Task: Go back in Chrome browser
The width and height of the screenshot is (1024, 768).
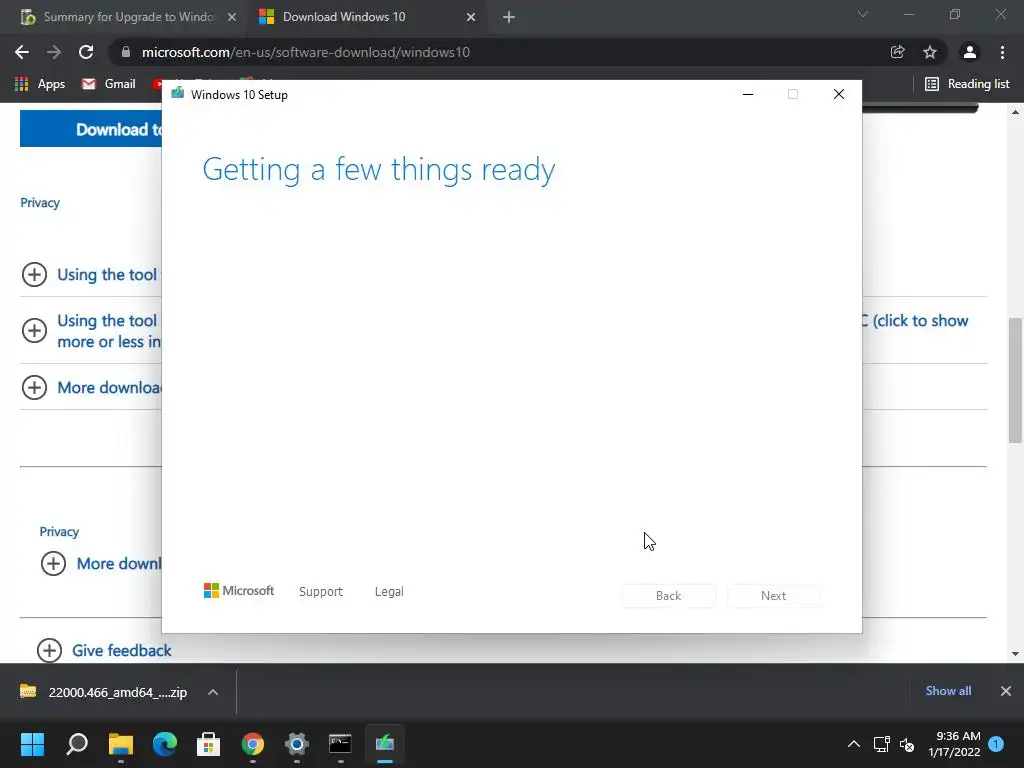Action: tap(22, 52)
